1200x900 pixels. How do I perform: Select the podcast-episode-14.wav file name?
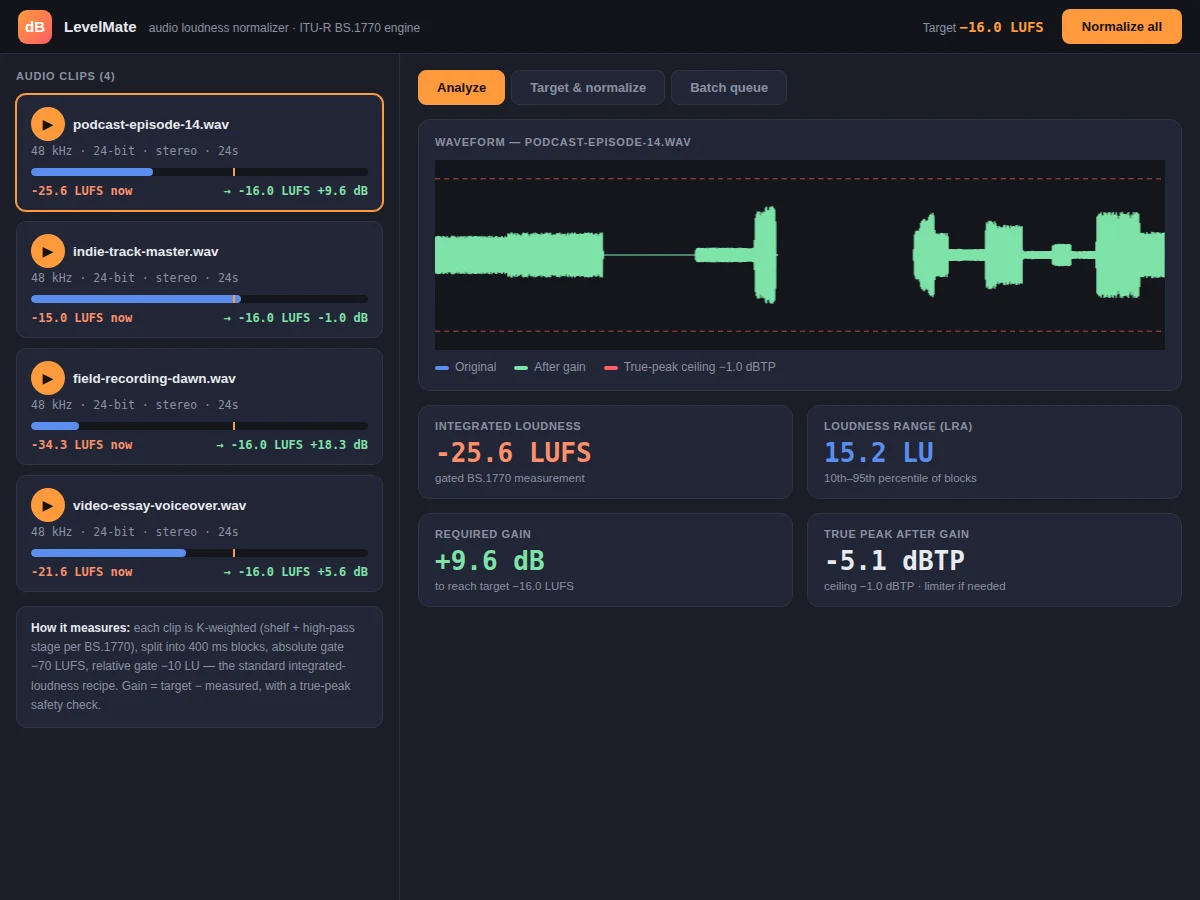[x=151, y=125]
